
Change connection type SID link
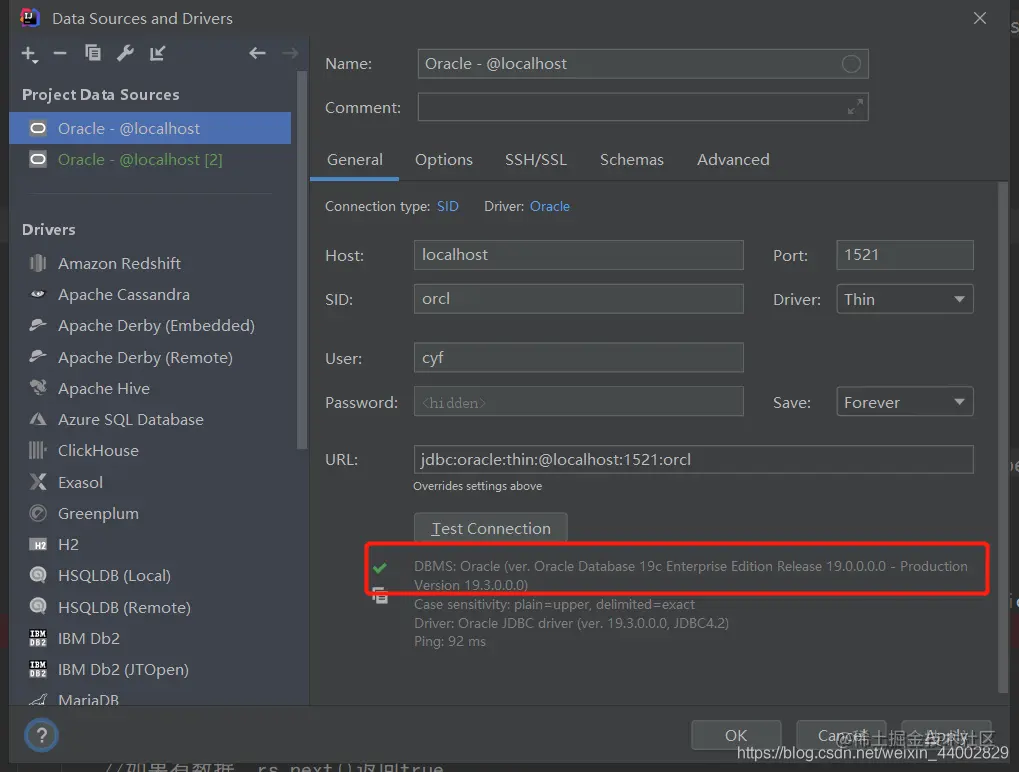point(448,206)
